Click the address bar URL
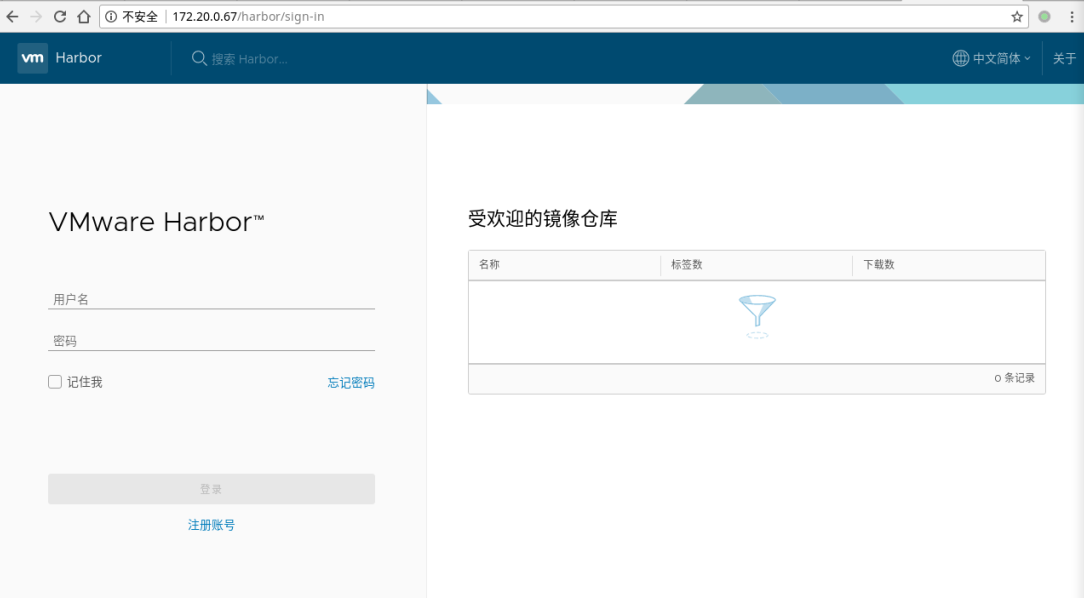The height and width of the screenshot is (598, 1084). point(248,17)
